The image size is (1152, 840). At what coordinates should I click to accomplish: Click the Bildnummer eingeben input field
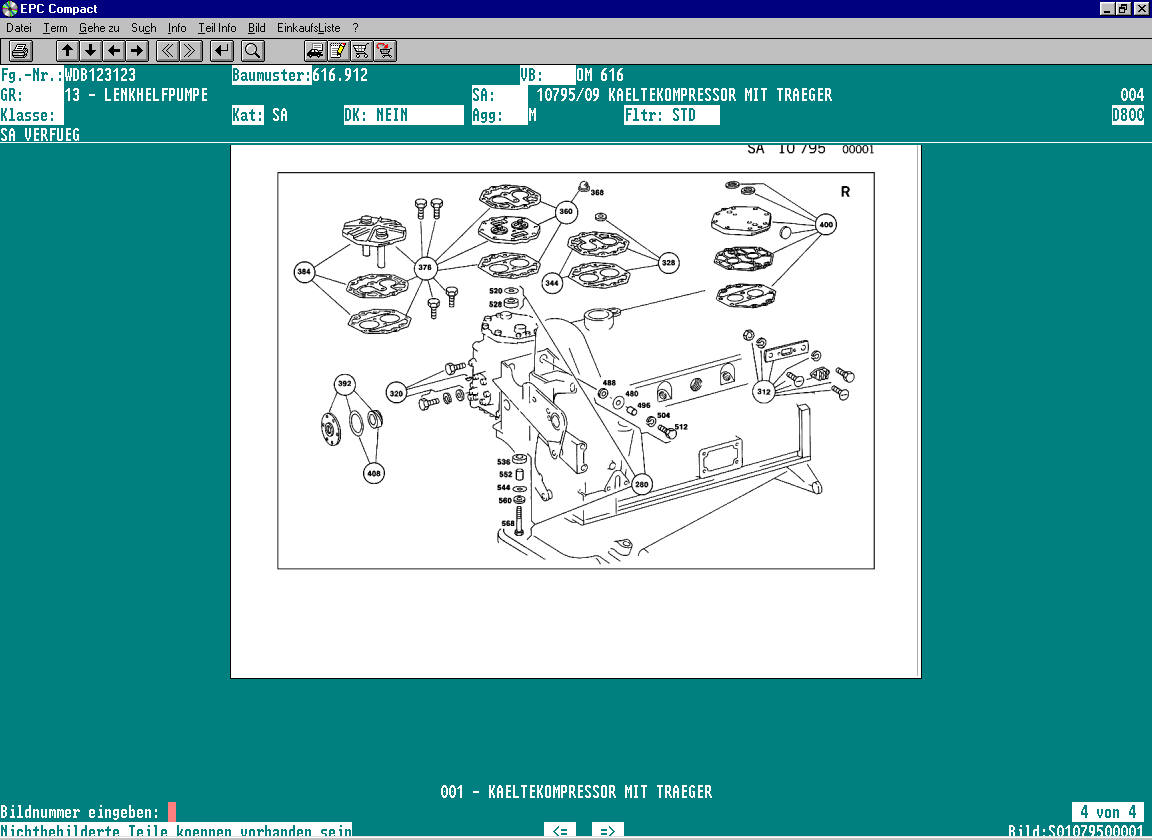coord(172,812)
